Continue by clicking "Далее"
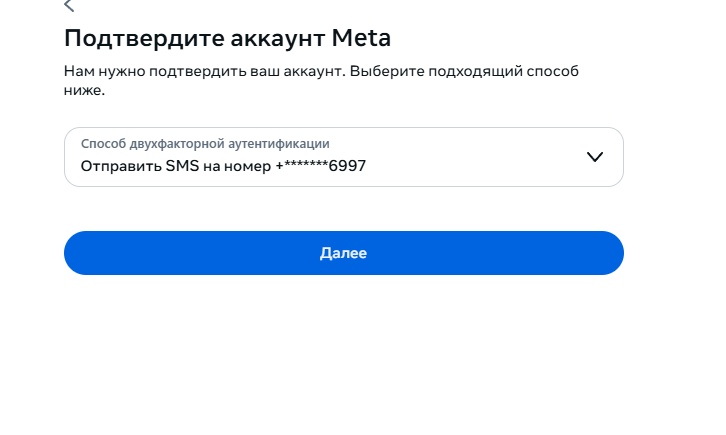 (343, 253)
